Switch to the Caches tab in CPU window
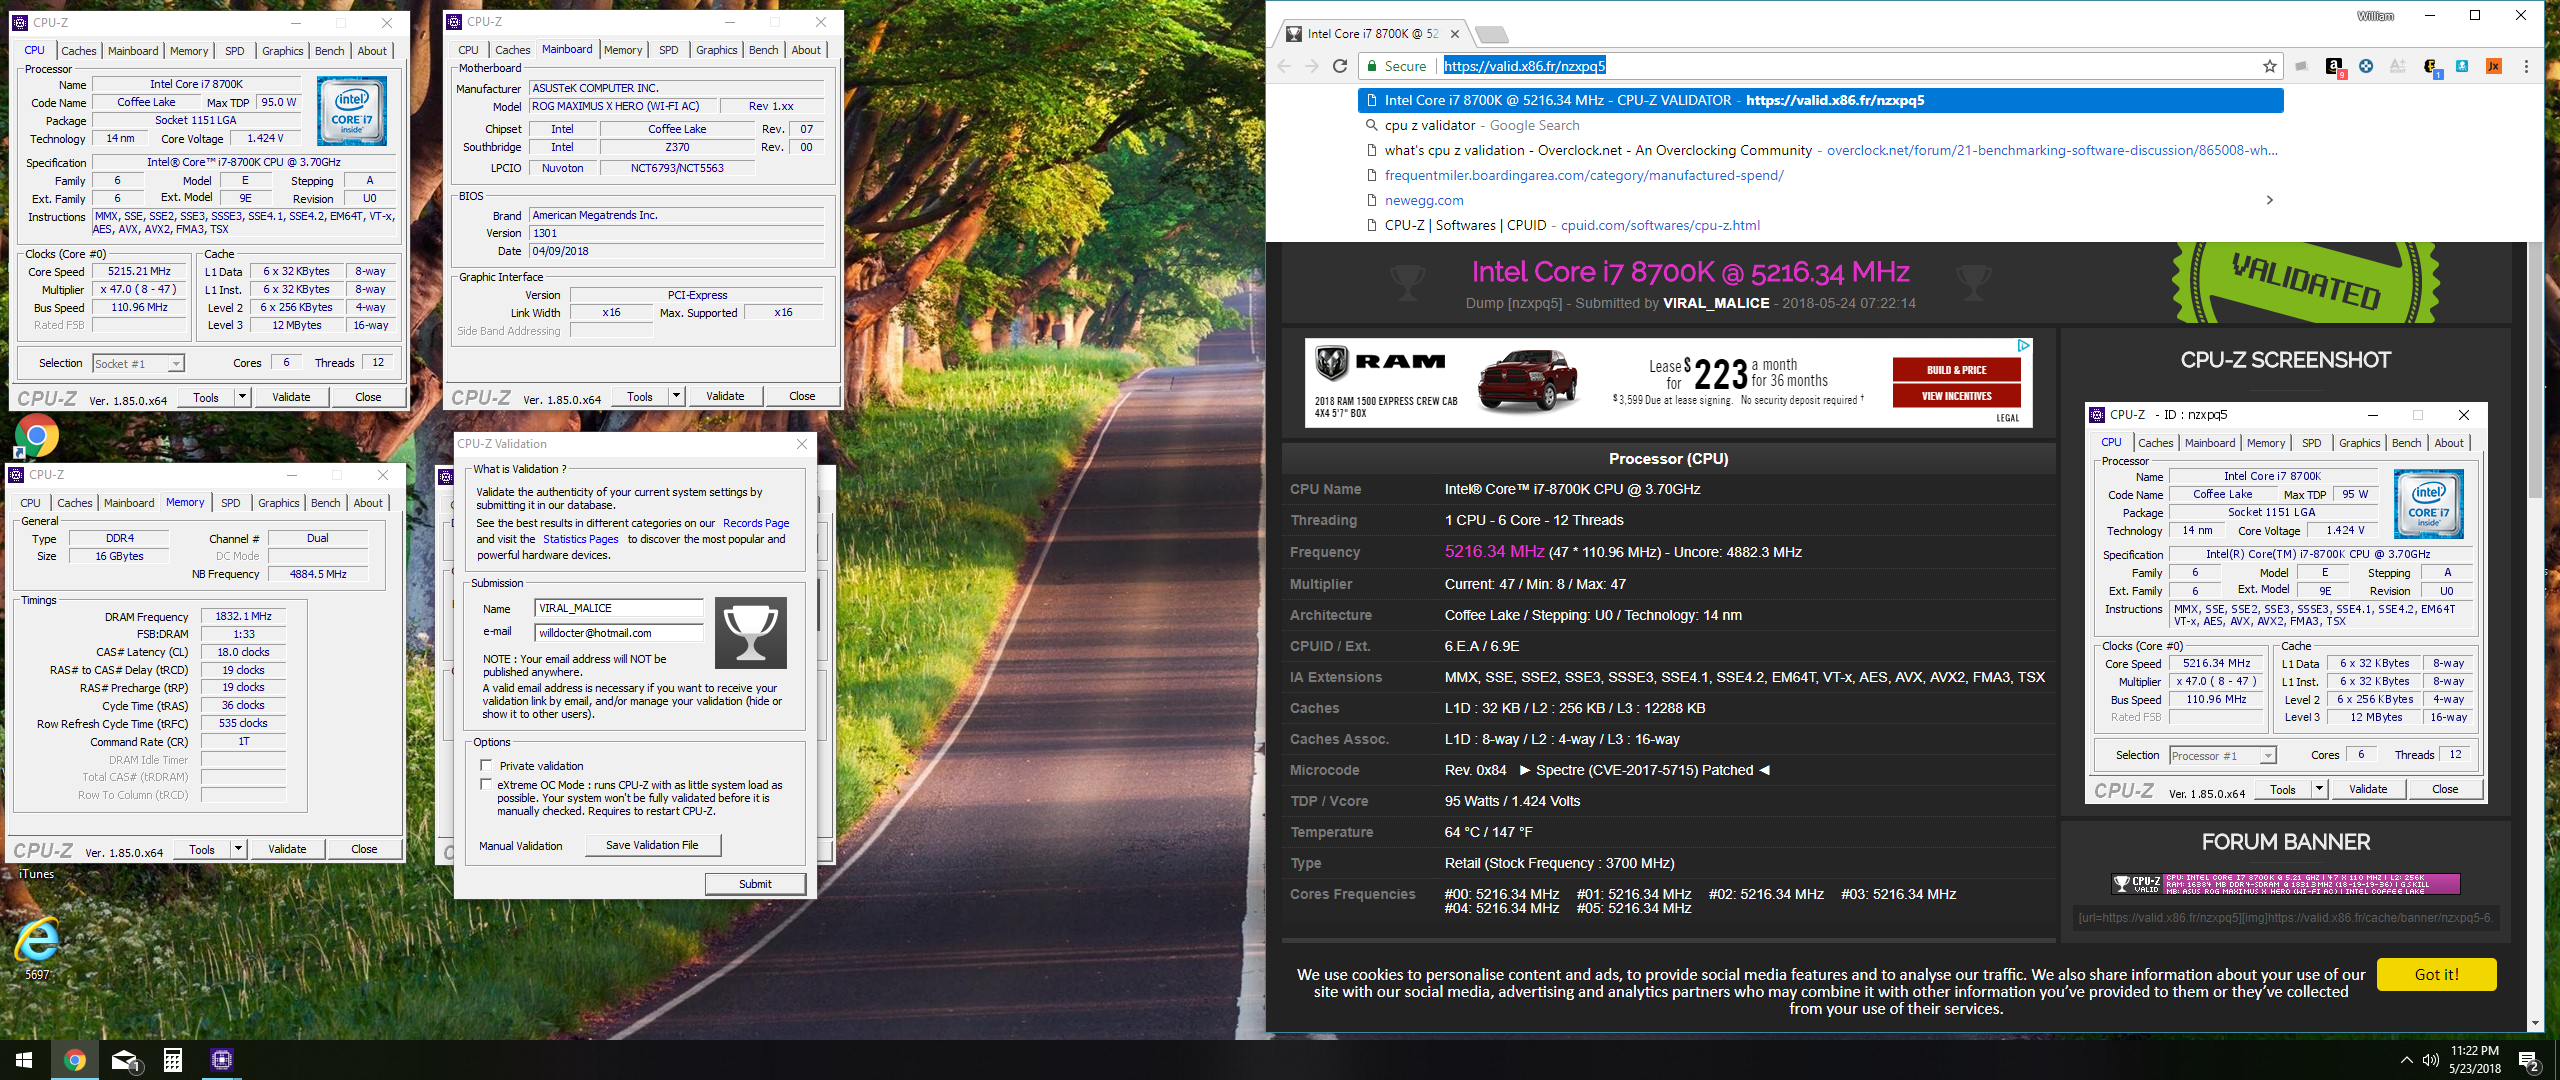 coord(79,51)
